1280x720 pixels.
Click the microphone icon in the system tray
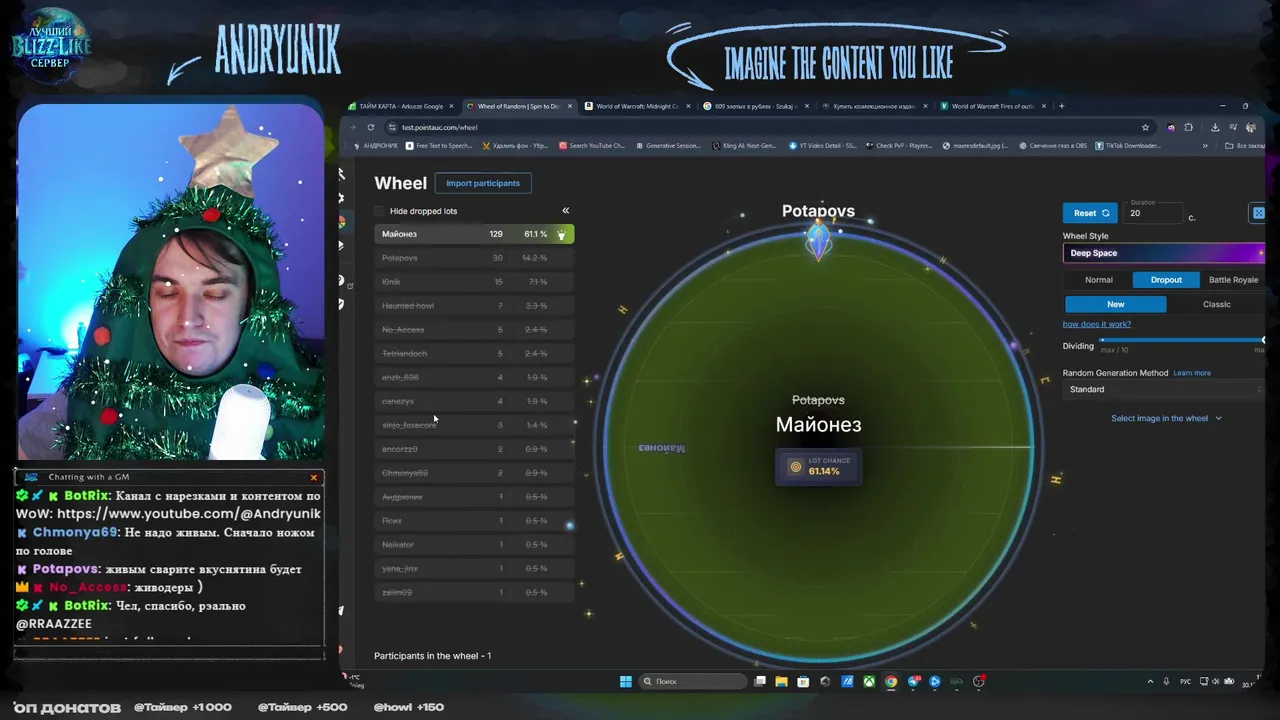1167,682
